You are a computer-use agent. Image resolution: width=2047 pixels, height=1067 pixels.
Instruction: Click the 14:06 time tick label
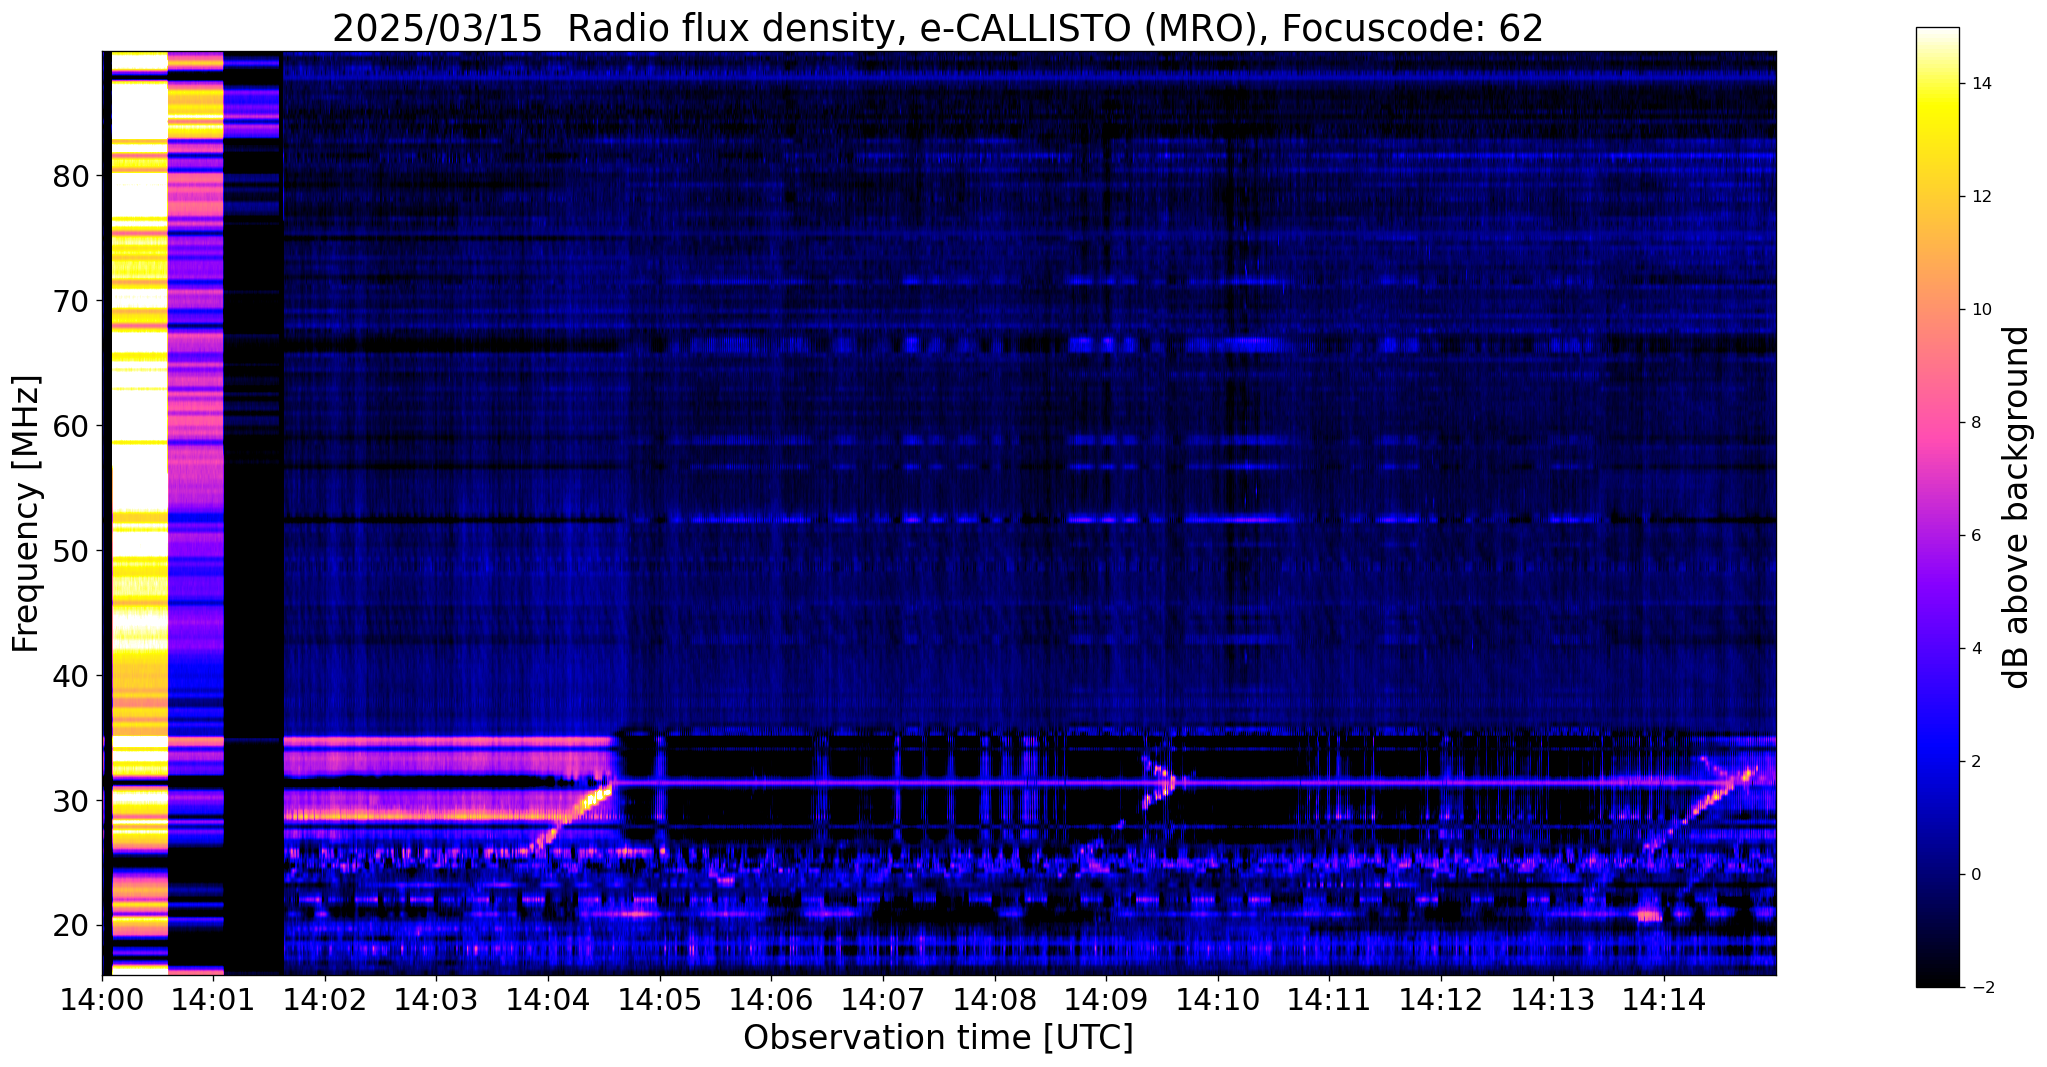tap(770, 998)
